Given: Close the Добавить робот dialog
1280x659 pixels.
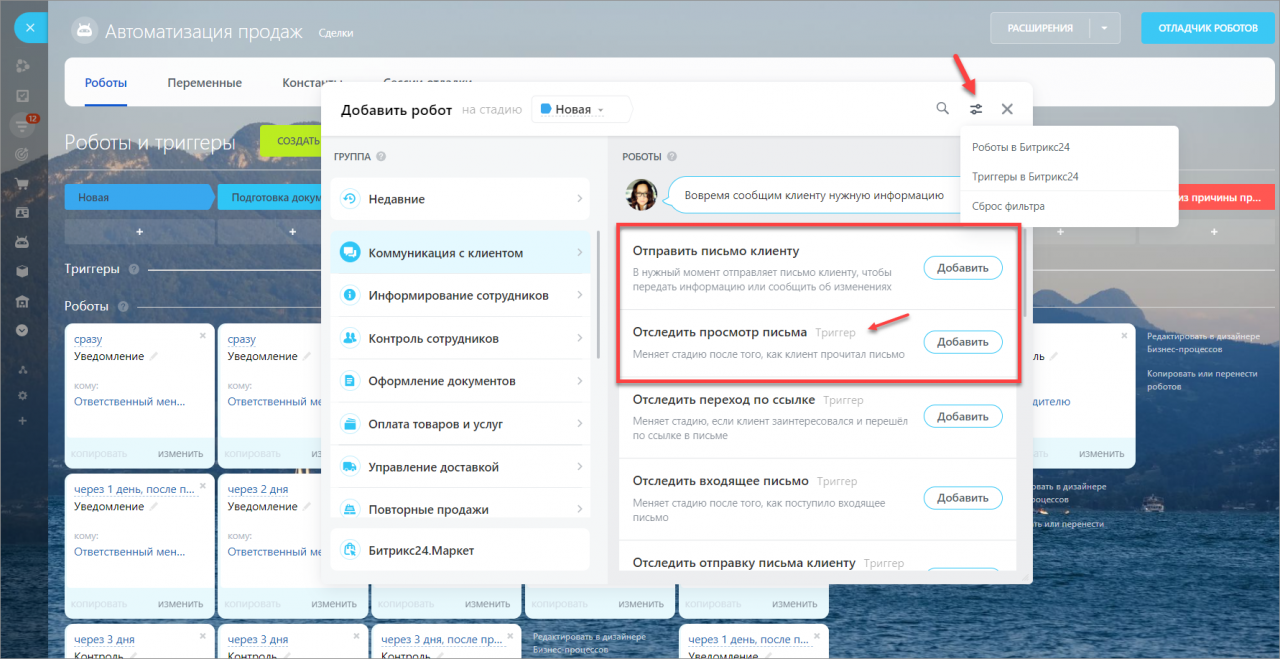Looking at the screenshot, I should click(1007, 109).
